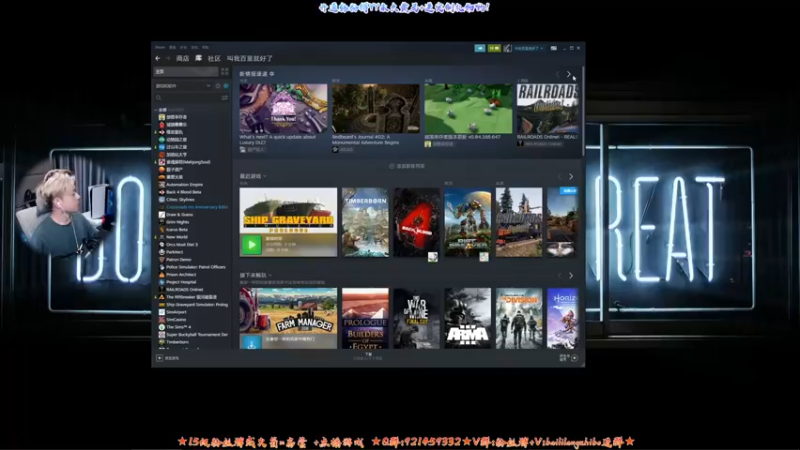Play Ship Graveyard Simulator with green button
The width and height of the screenshot is (800, 450).
tap(251, 245)
